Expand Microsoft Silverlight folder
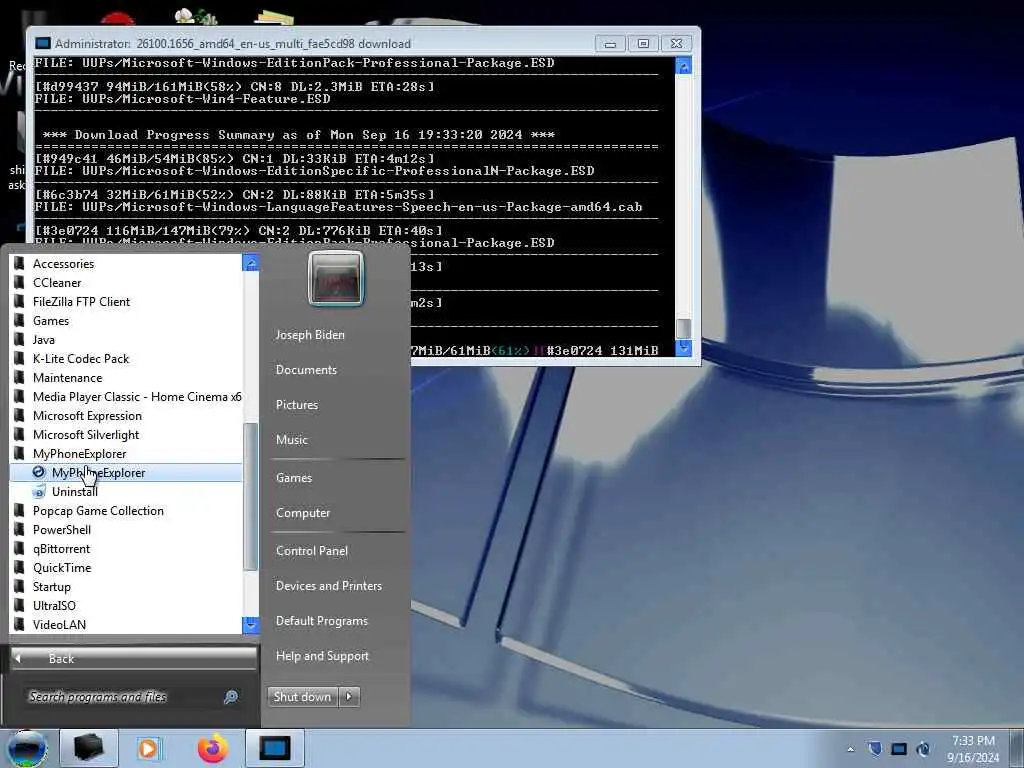Viewport: 1024px width, 768px height. [86, 434]
